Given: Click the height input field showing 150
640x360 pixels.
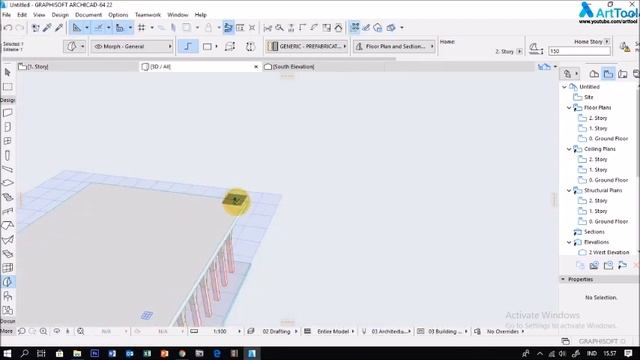Looking at the screenshot, I should 580,51.
